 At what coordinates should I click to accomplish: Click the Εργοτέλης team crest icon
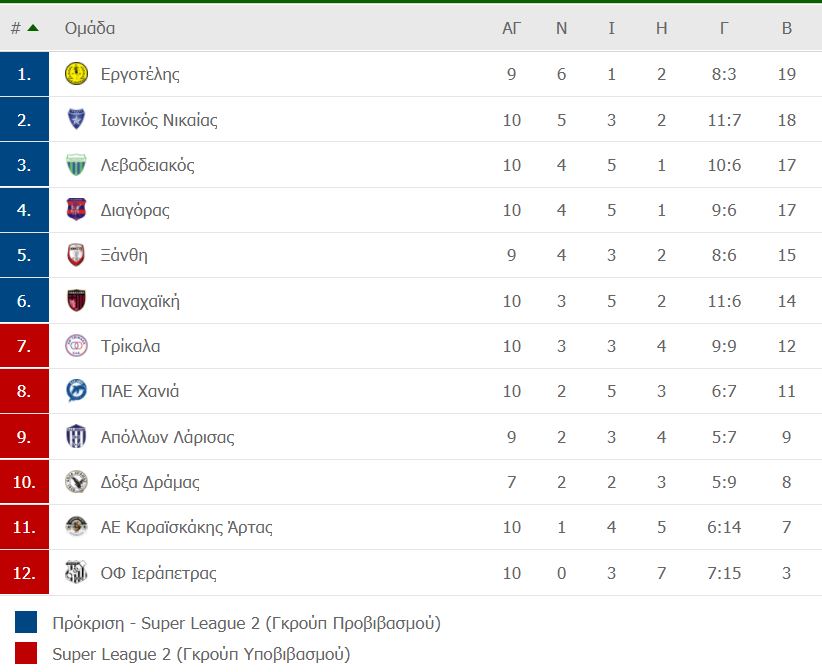click(x=76, y=74)
